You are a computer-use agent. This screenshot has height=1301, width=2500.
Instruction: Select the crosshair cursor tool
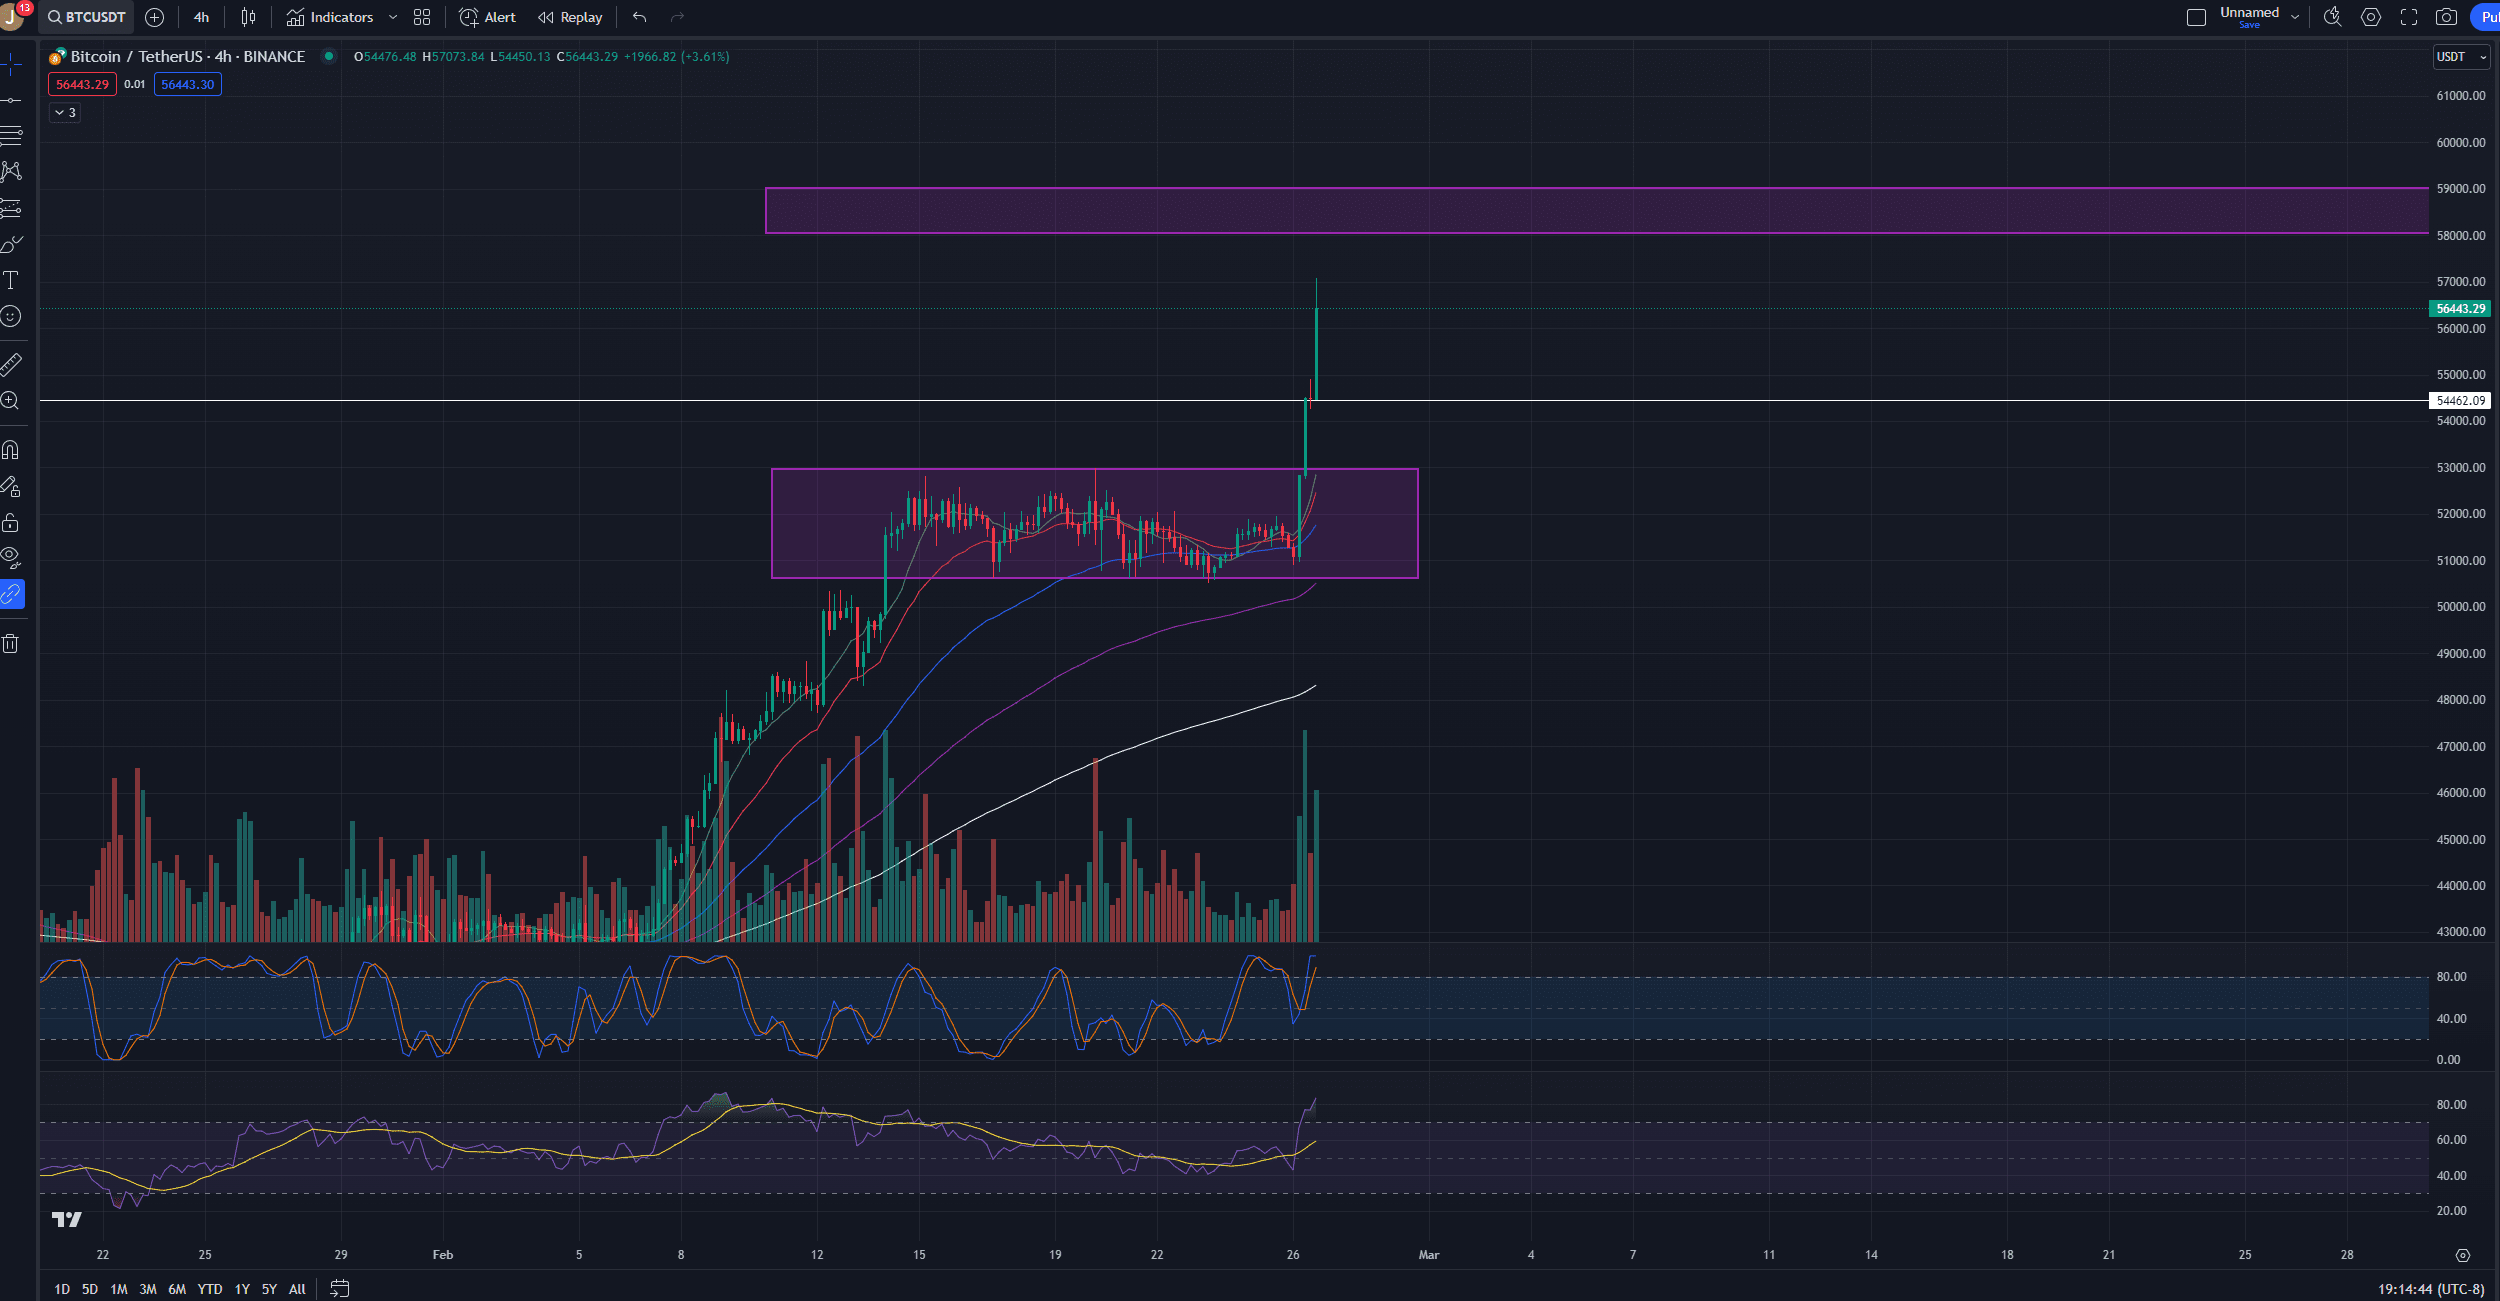click(x=11, y=65)
